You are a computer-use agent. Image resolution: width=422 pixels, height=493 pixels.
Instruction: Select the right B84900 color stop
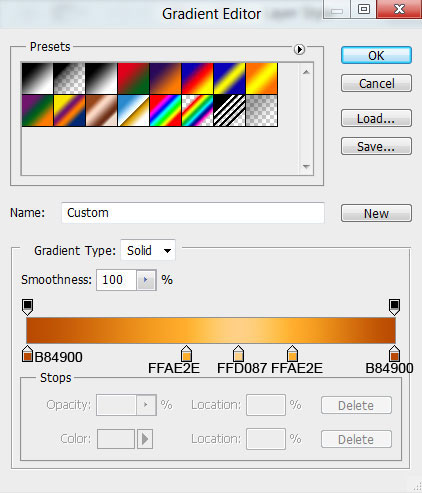[394, 354]
